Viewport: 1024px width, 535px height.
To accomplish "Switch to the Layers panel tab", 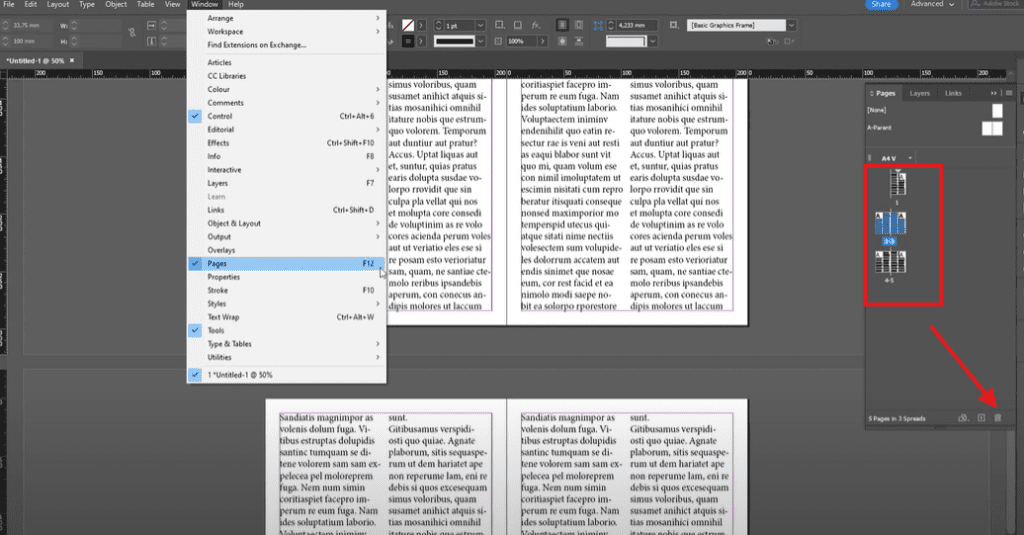I will tap(919, 92).
